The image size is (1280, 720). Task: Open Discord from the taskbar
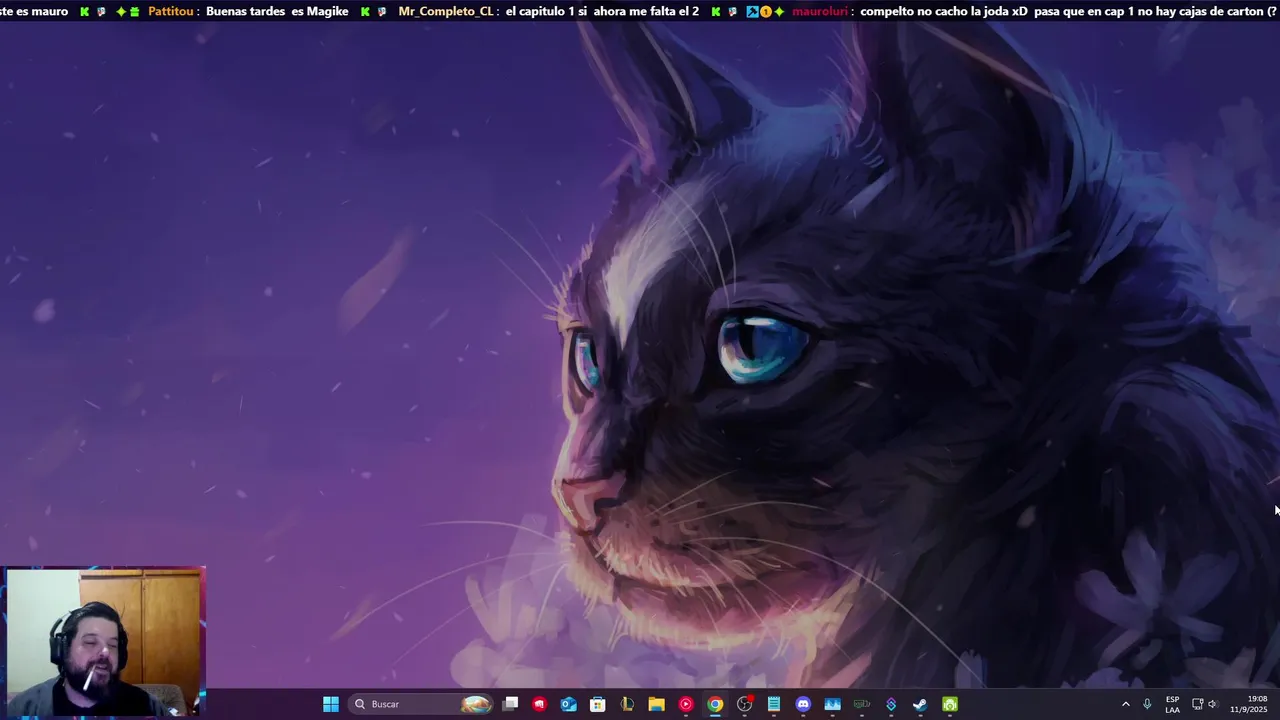[x=803, y=704]
